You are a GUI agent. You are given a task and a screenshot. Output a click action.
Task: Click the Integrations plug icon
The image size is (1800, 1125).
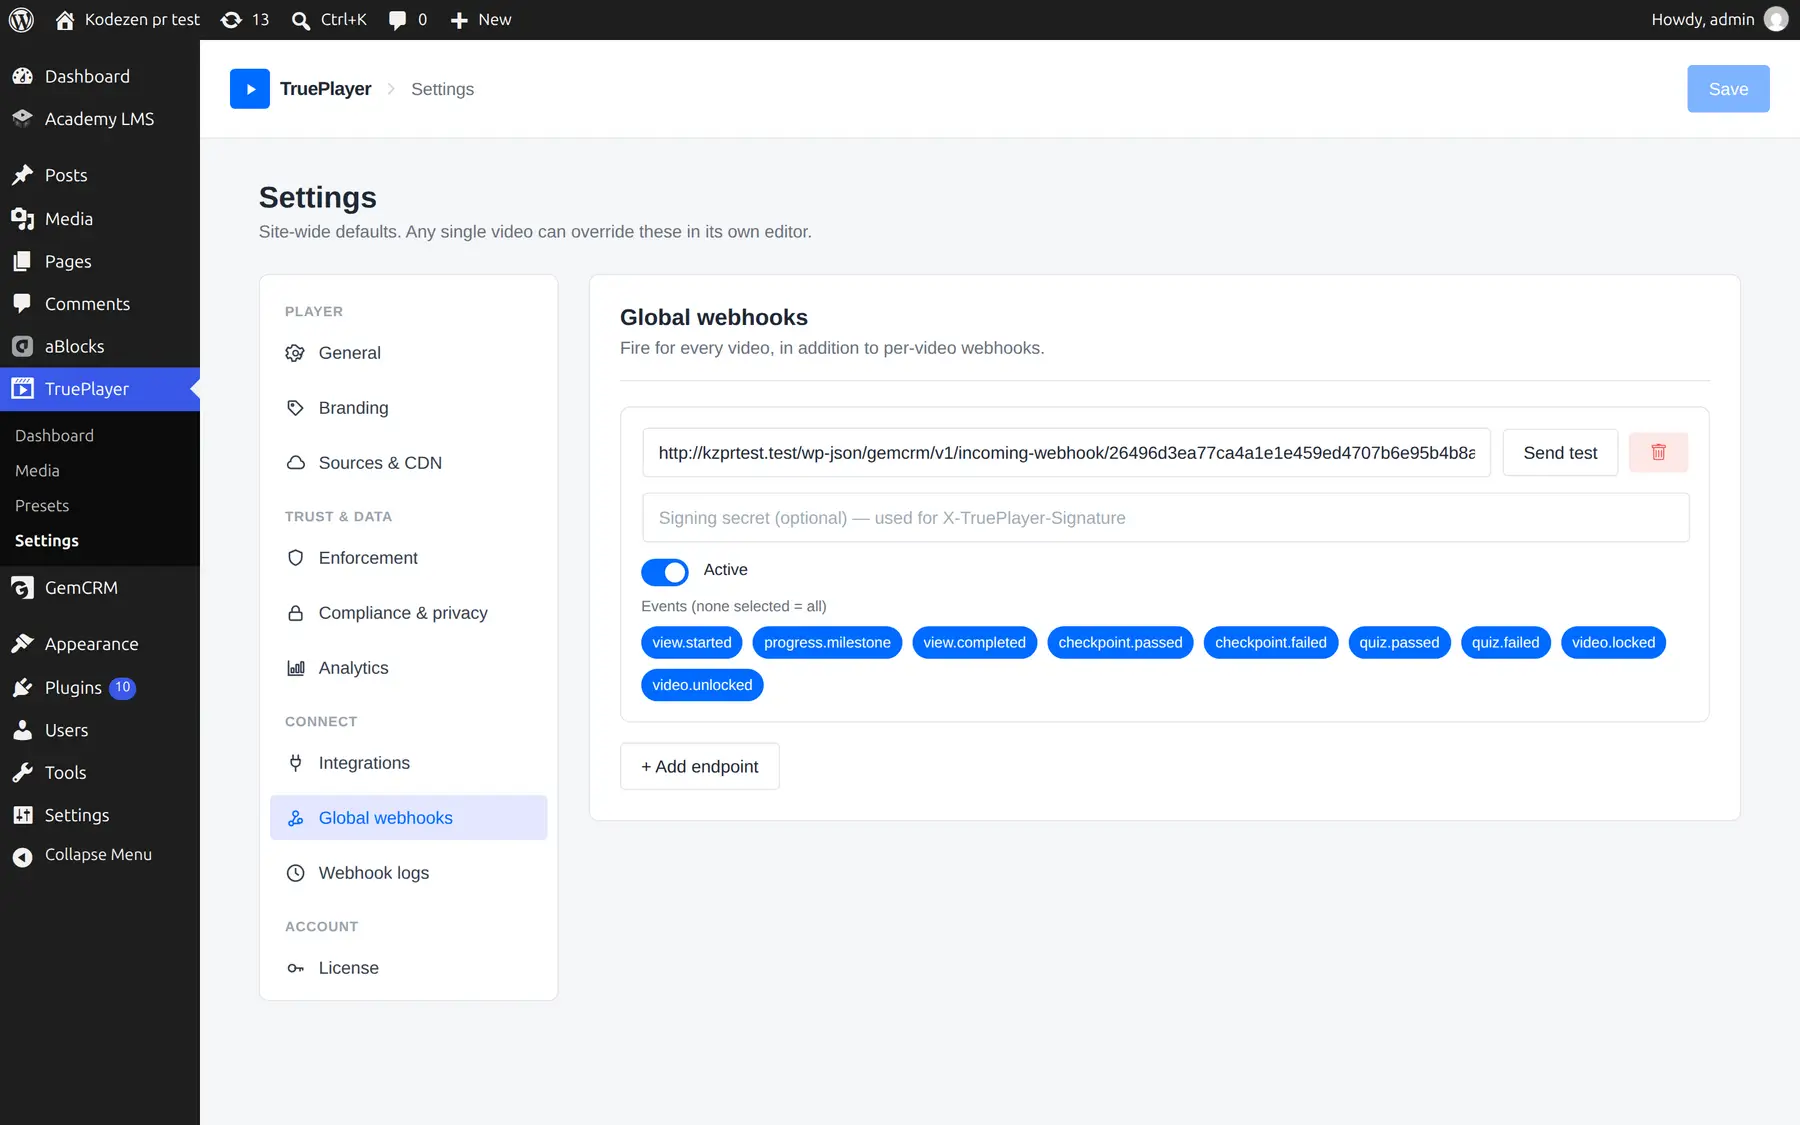(x=295, y=763)
